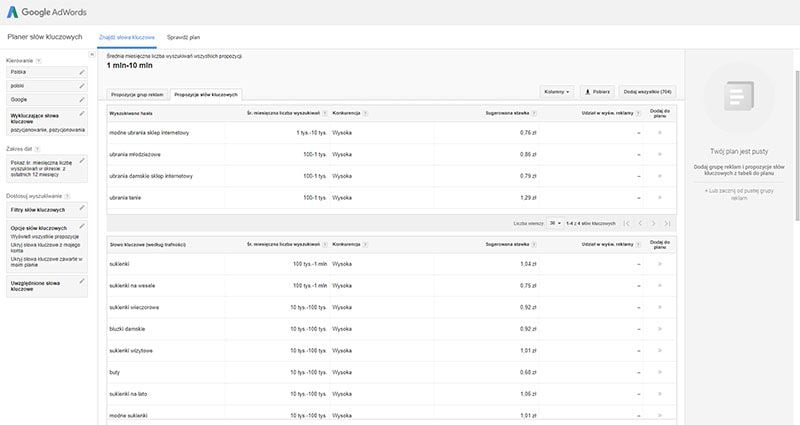Image resolution: width=800 pixels, height=425 pixels.
Task: Add bluzki damskie to plan arrow
Action: click(x=660, y=329)
